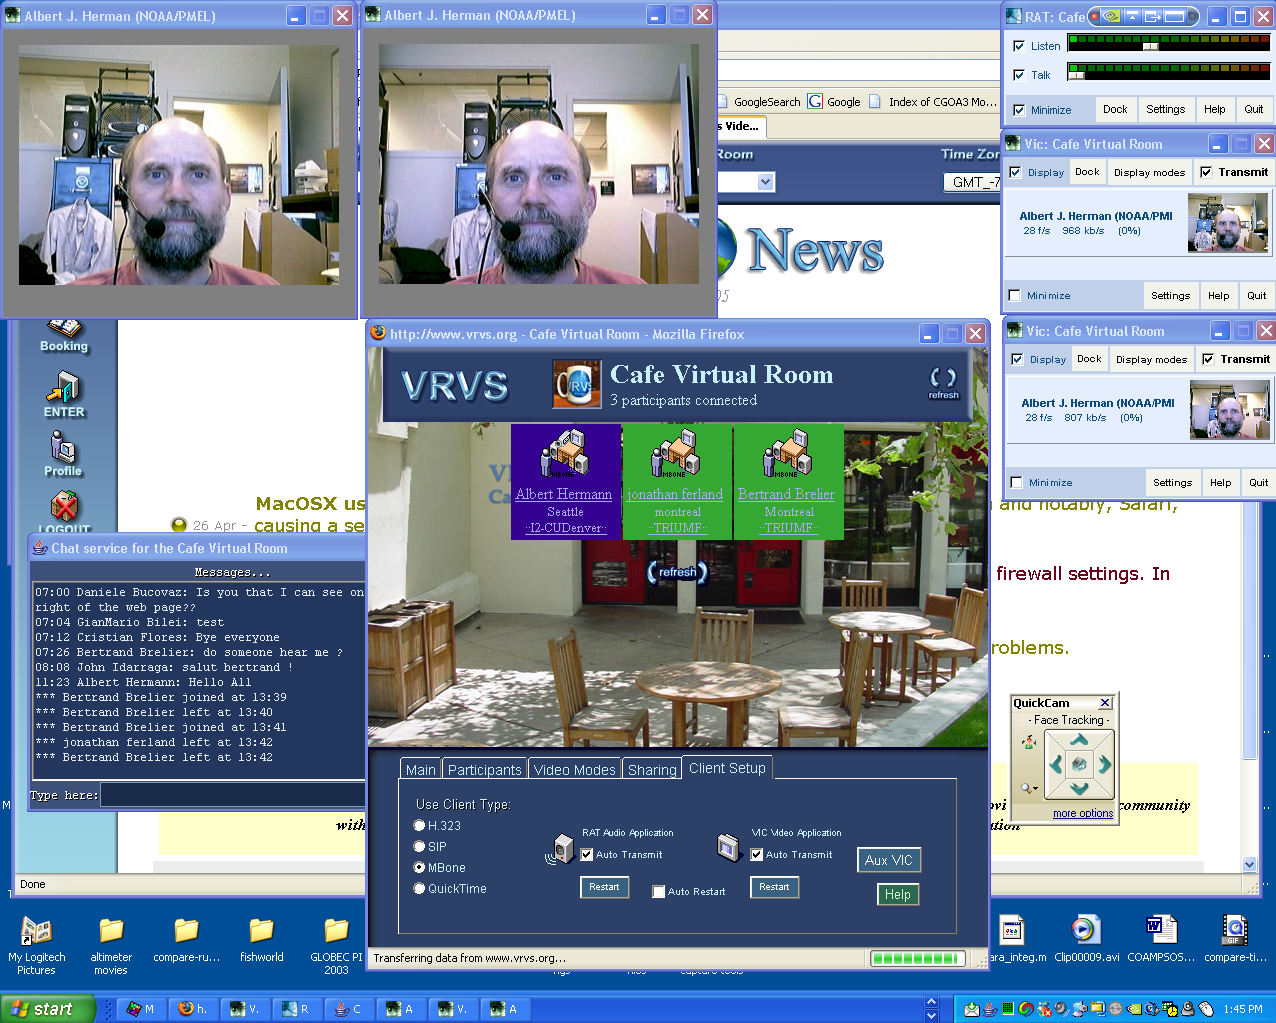Click the ENTER door icon in the sidebar
The width and height of the screenshot is (1276, 1023).
pos(64,387)
